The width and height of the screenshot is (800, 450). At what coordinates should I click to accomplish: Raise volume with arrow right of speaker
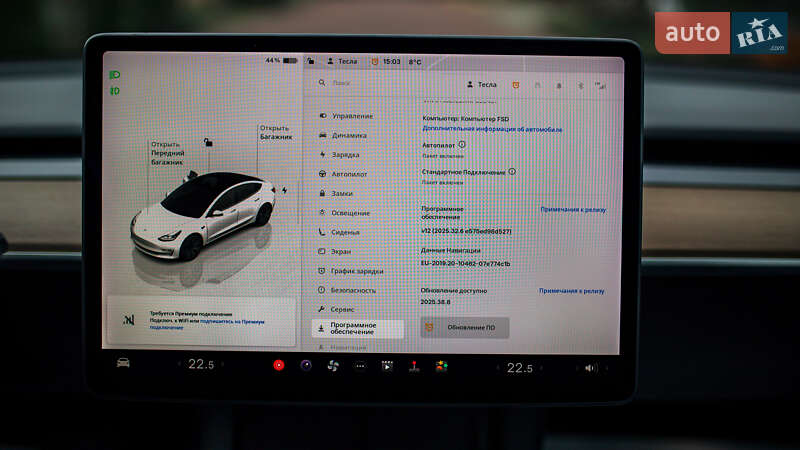[x=607, y=368]
